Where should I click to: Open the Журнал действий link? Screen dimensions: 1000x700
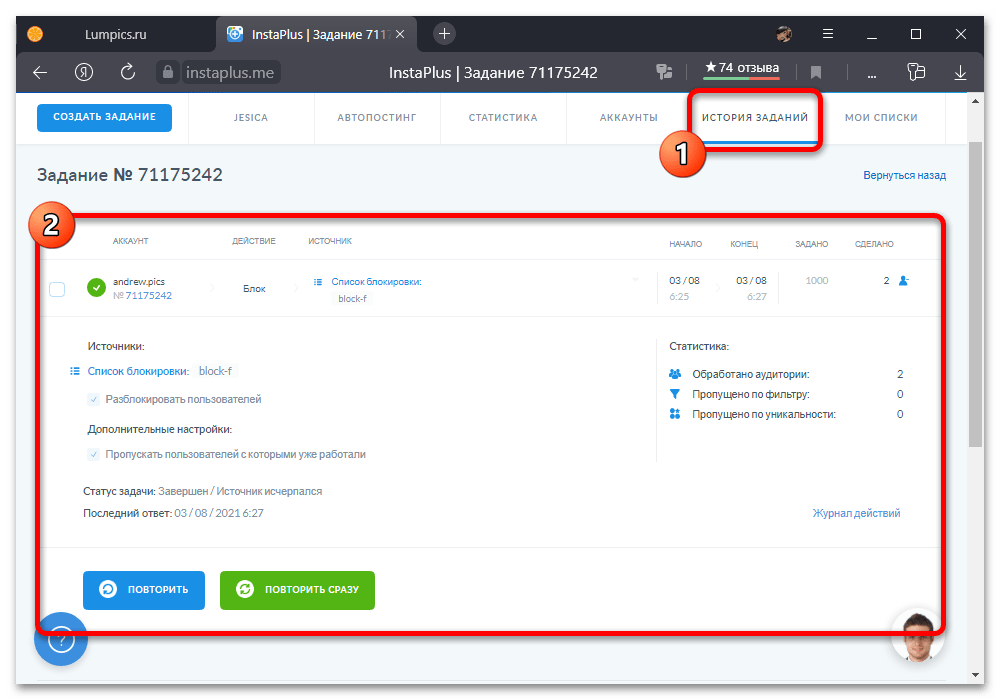[856, 513]
